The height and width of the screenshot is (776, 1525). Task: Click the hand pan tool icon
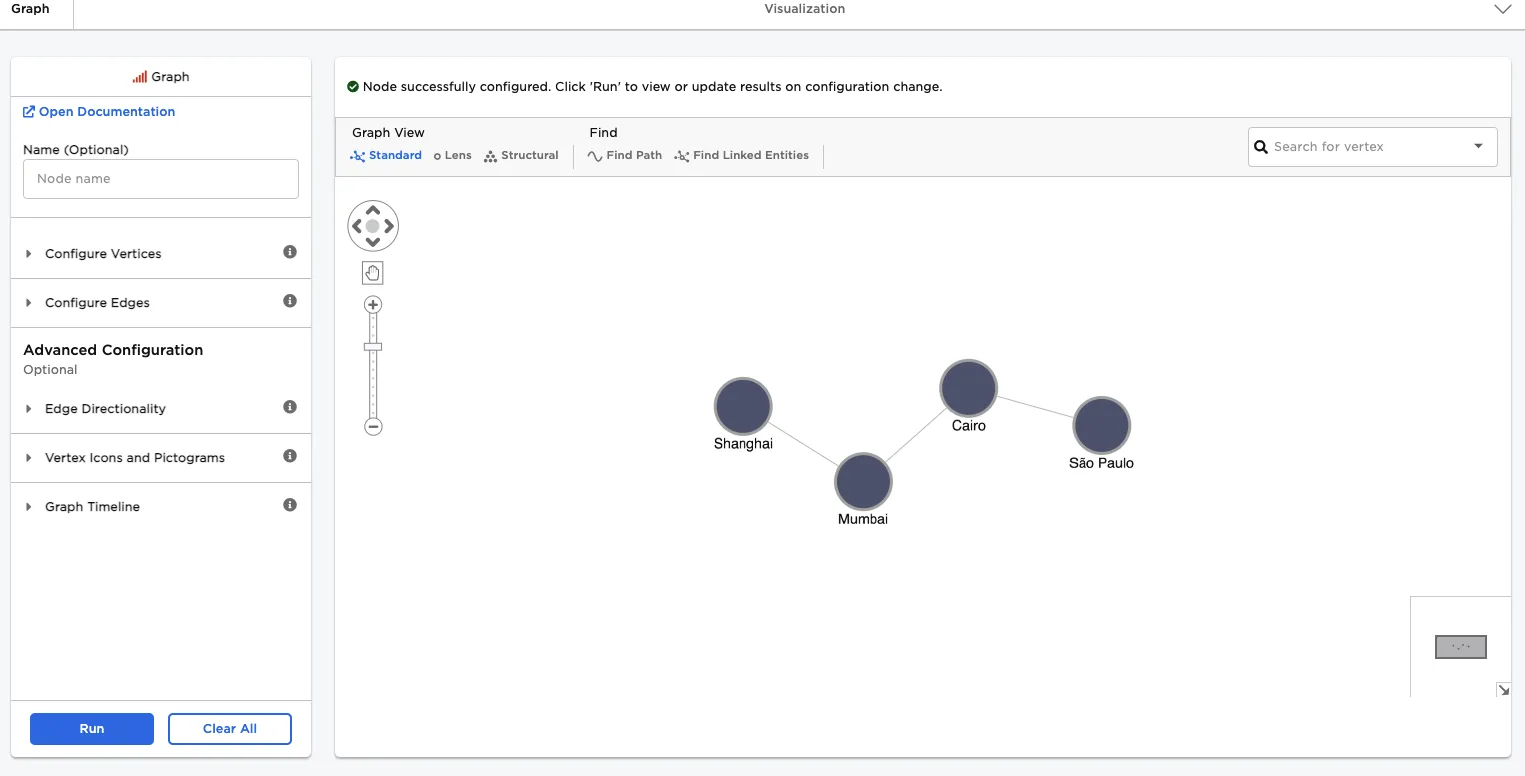pyautogui.click(x=373, y=273)
